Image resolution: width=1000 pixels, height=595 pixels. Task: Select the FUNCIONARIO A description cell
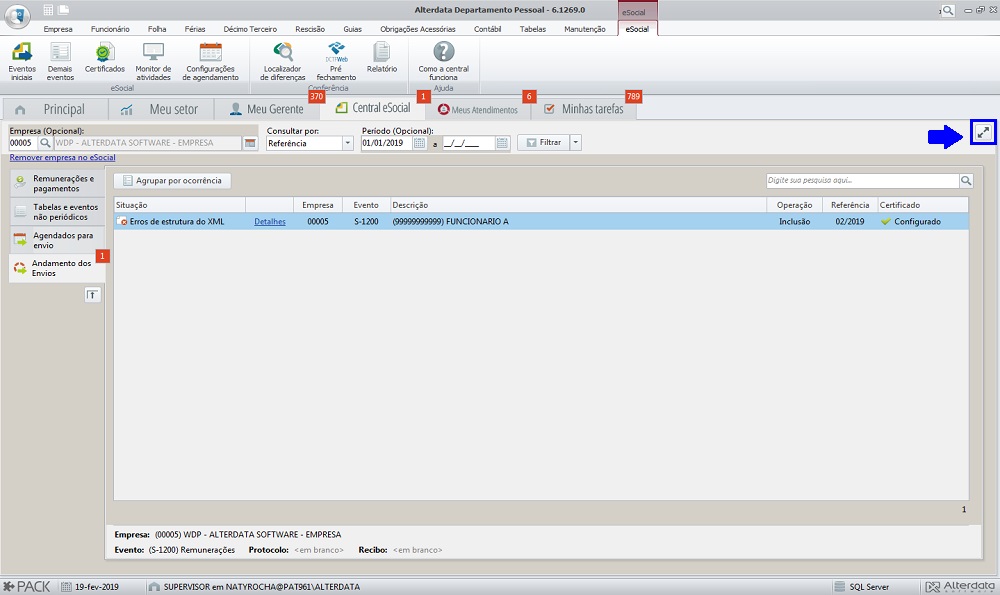tap(578, 221)
